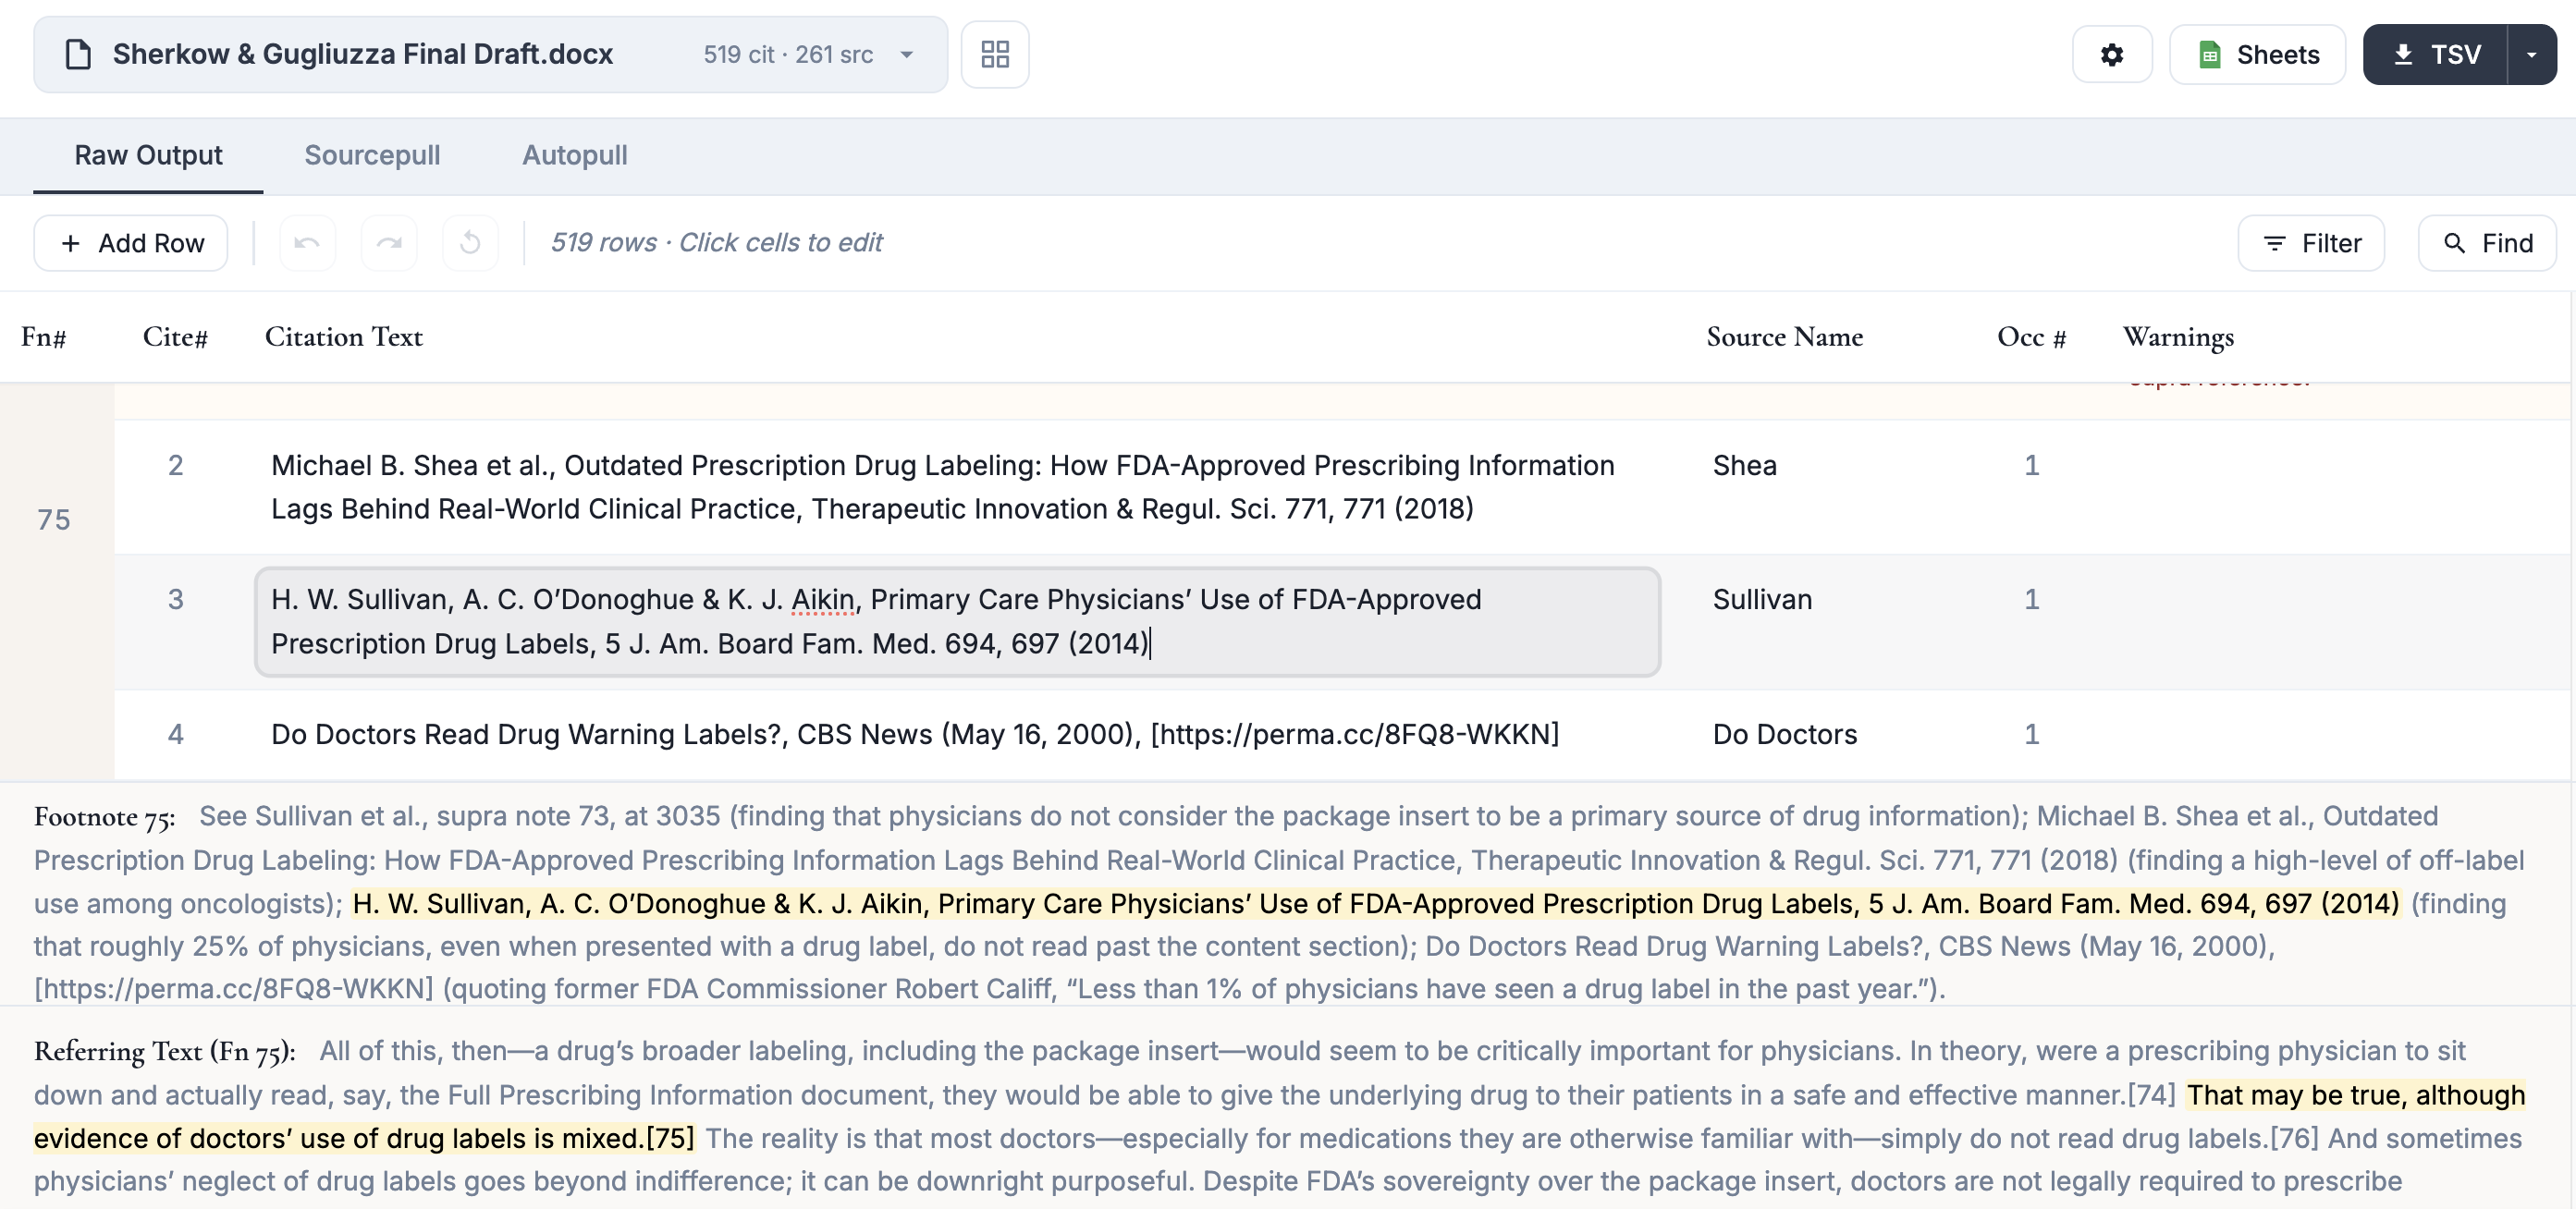Open the Filter panel
This screenshot has width=2576, height=1209.
(x=2311, y=242)
